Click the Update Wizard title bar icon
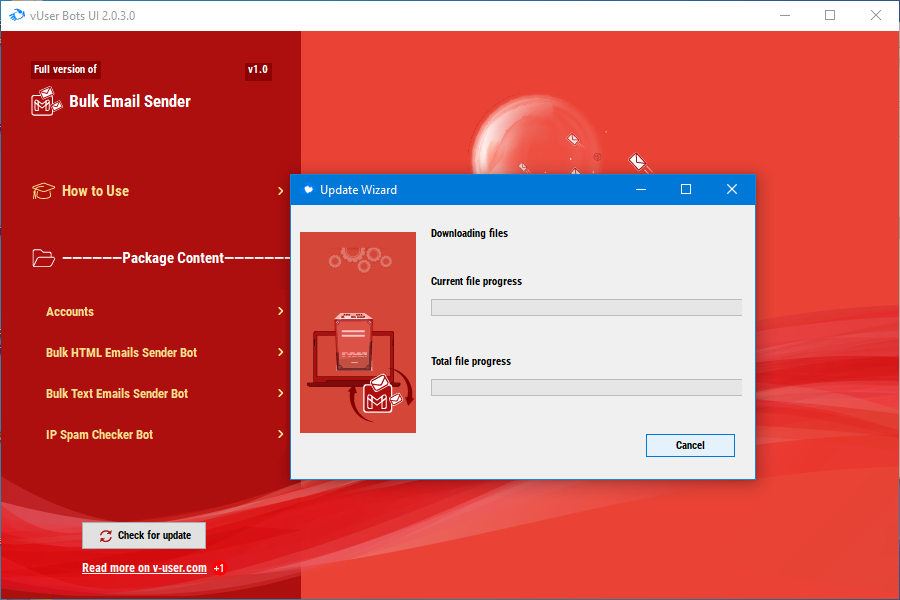Viewport: 900px width, 600px height. point(308,189)
